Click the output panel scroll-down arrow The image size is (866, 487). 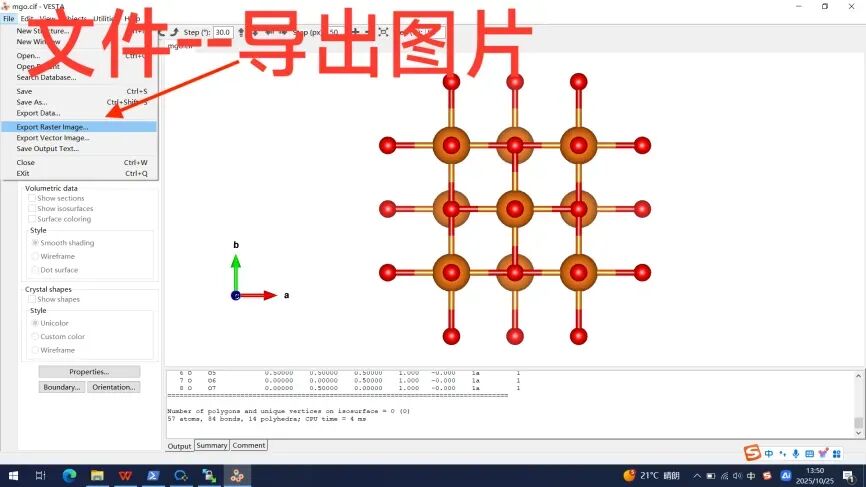tap(858, 433)
